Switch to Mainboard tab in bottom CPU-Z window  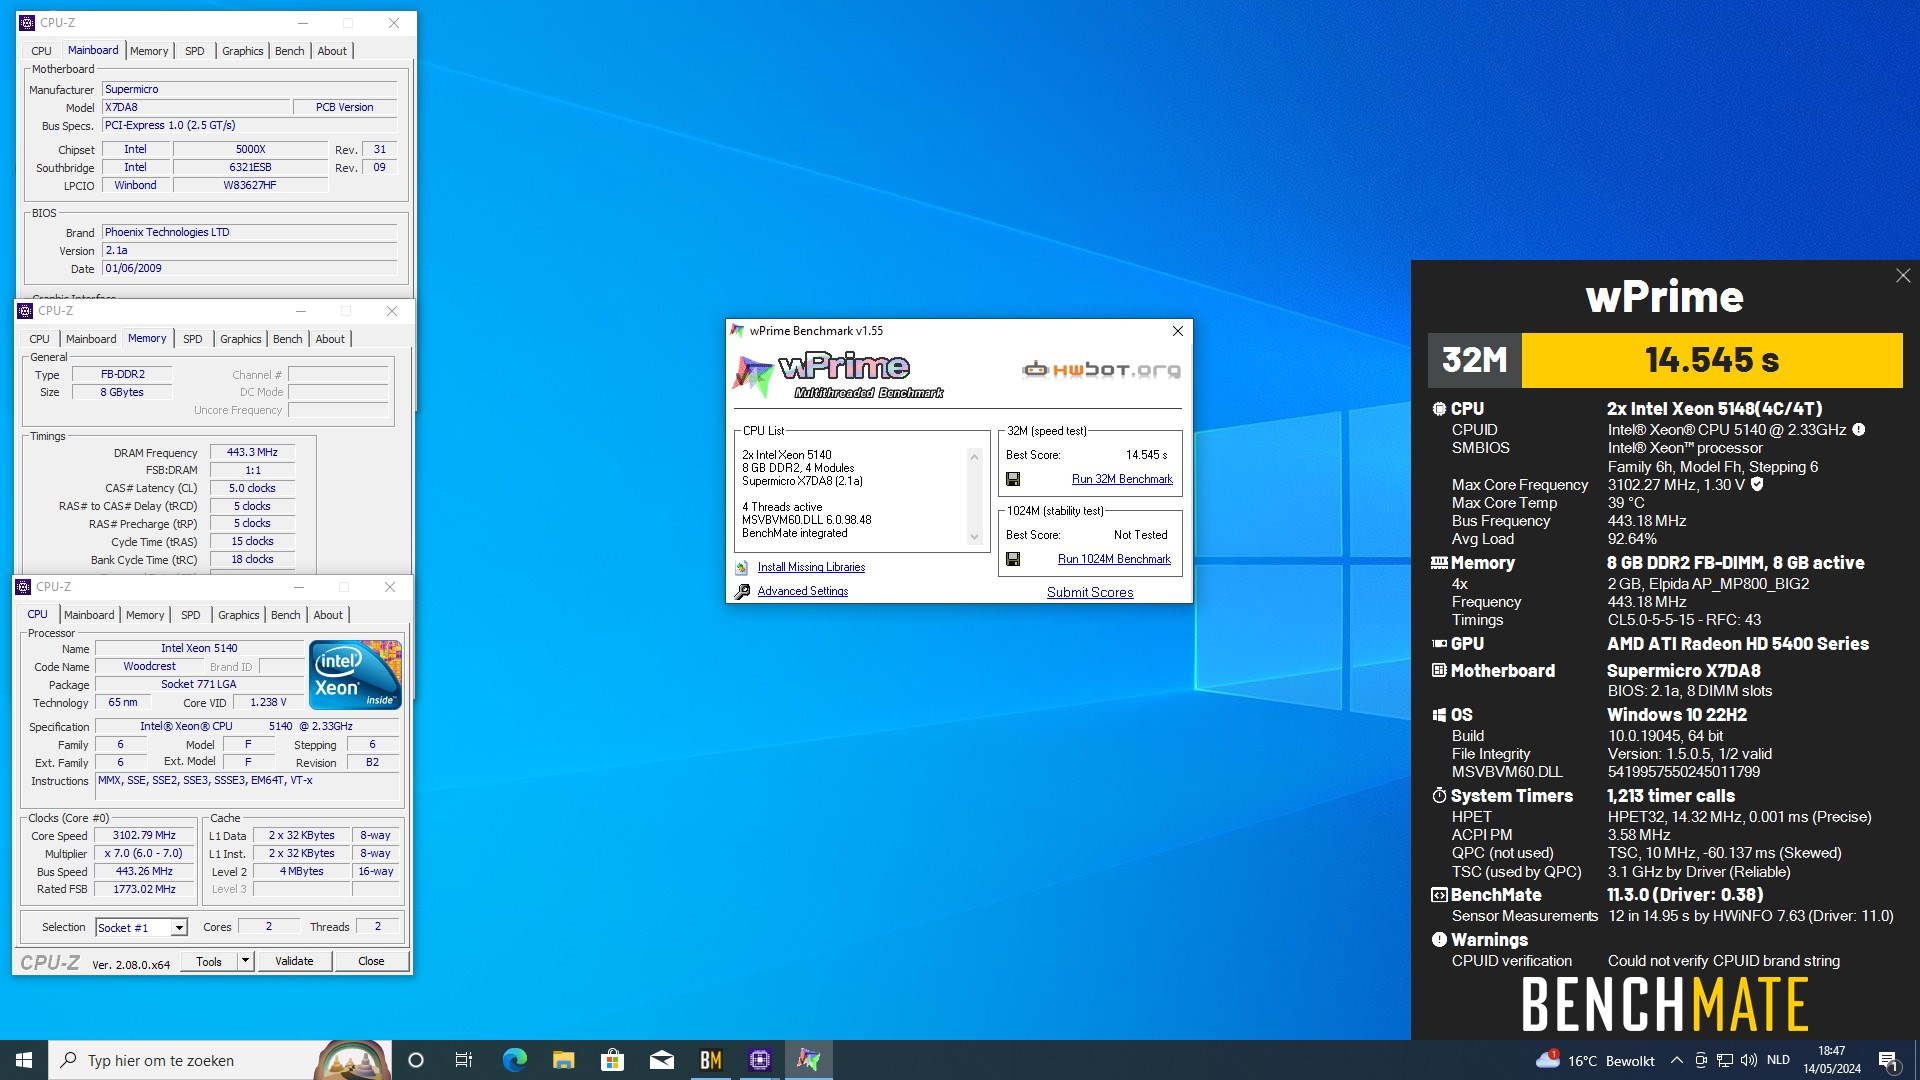pos(89,615)
